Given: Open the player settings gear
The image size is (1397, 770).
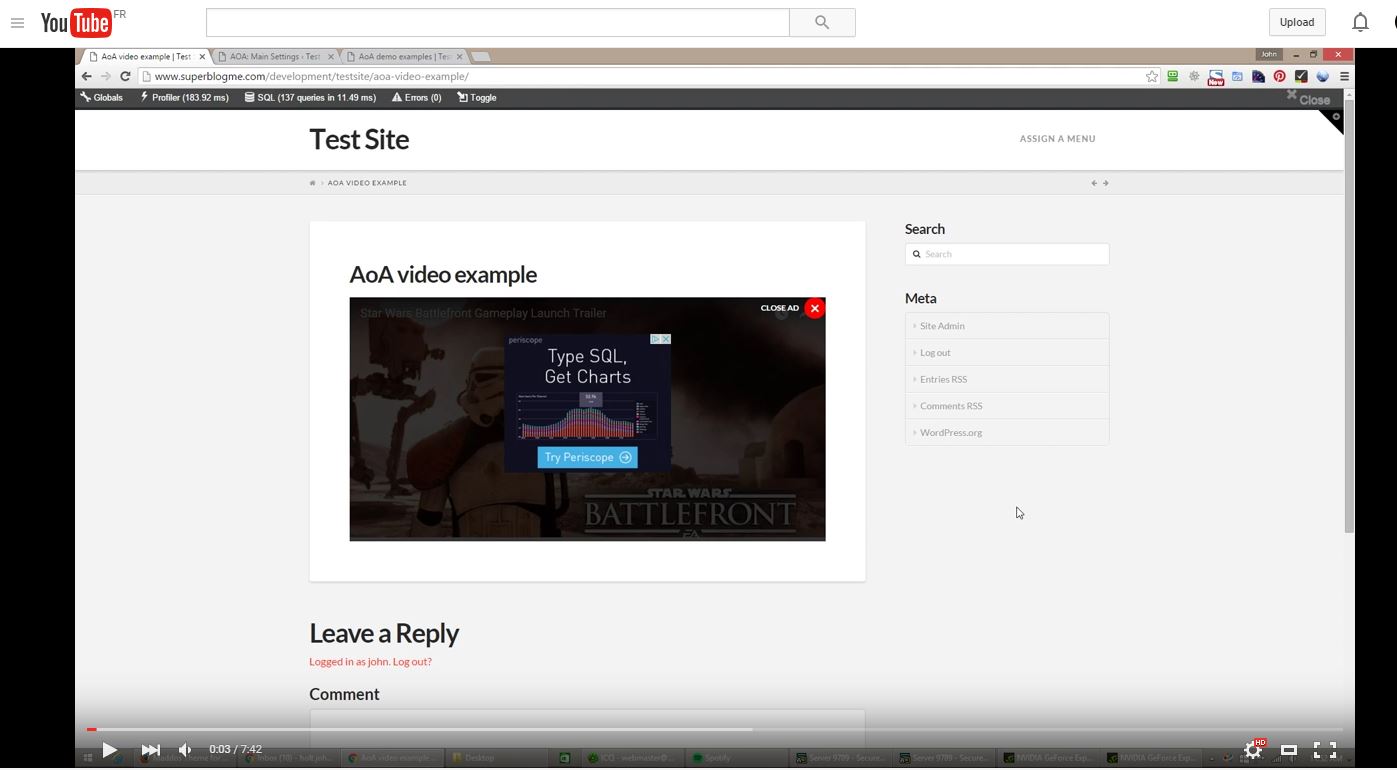Looking at the screenshot, I should [1253, 749].
